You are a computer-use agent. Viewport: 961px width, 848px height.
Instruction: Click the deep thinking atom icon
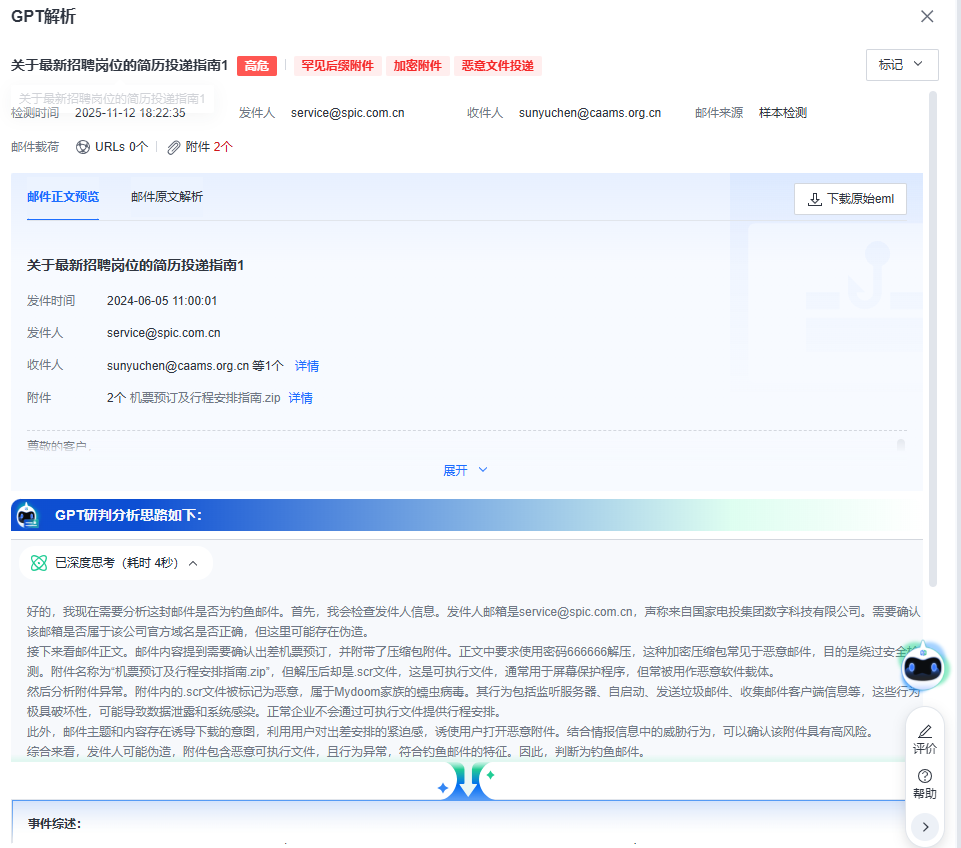39,563
